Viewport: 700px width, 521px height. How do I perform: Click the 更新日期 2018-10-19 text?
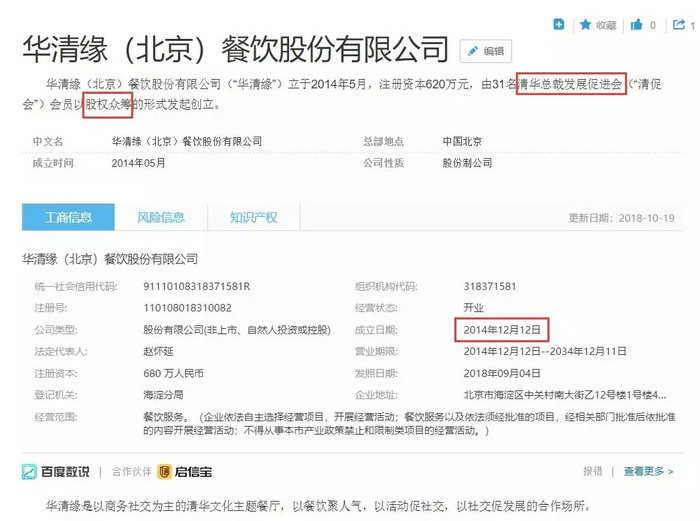[x=621, y=218]
